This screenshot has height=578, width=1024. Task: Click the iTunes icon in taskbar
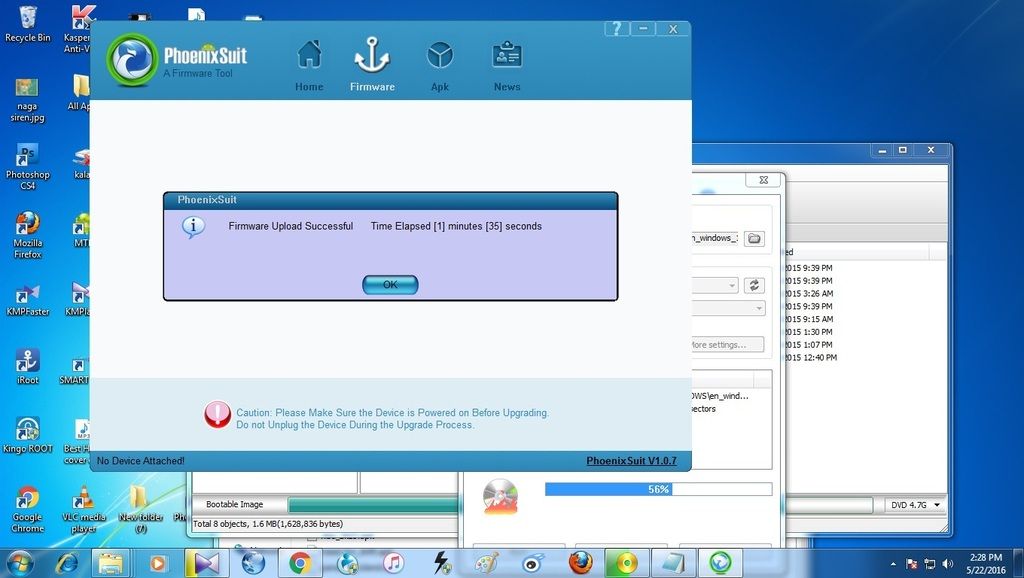click(x=393, y=563)
